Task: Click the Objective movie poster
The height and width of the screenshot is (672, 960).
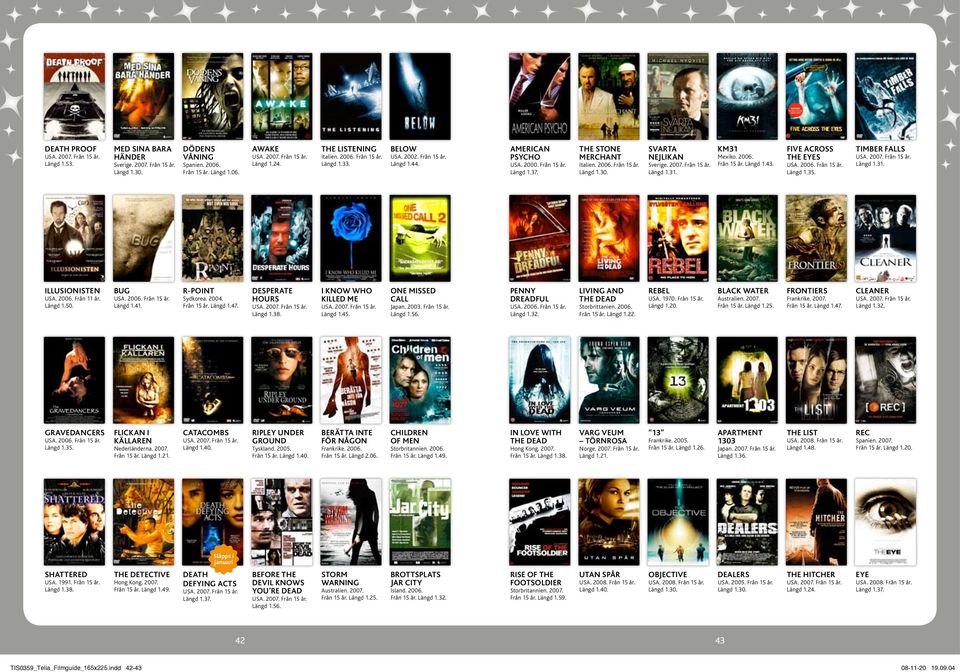Action: 678,522
